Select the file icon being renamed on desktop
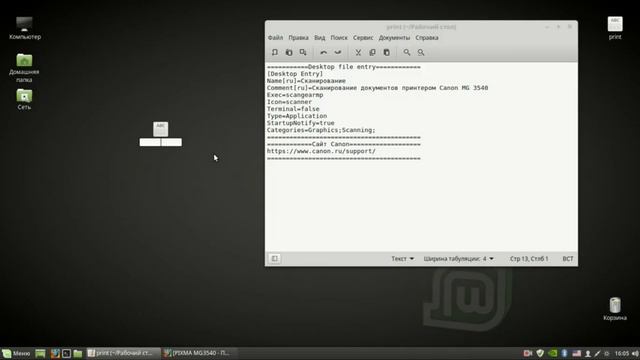The width and height of the screenshot is (640, 360). pos(160,129)
